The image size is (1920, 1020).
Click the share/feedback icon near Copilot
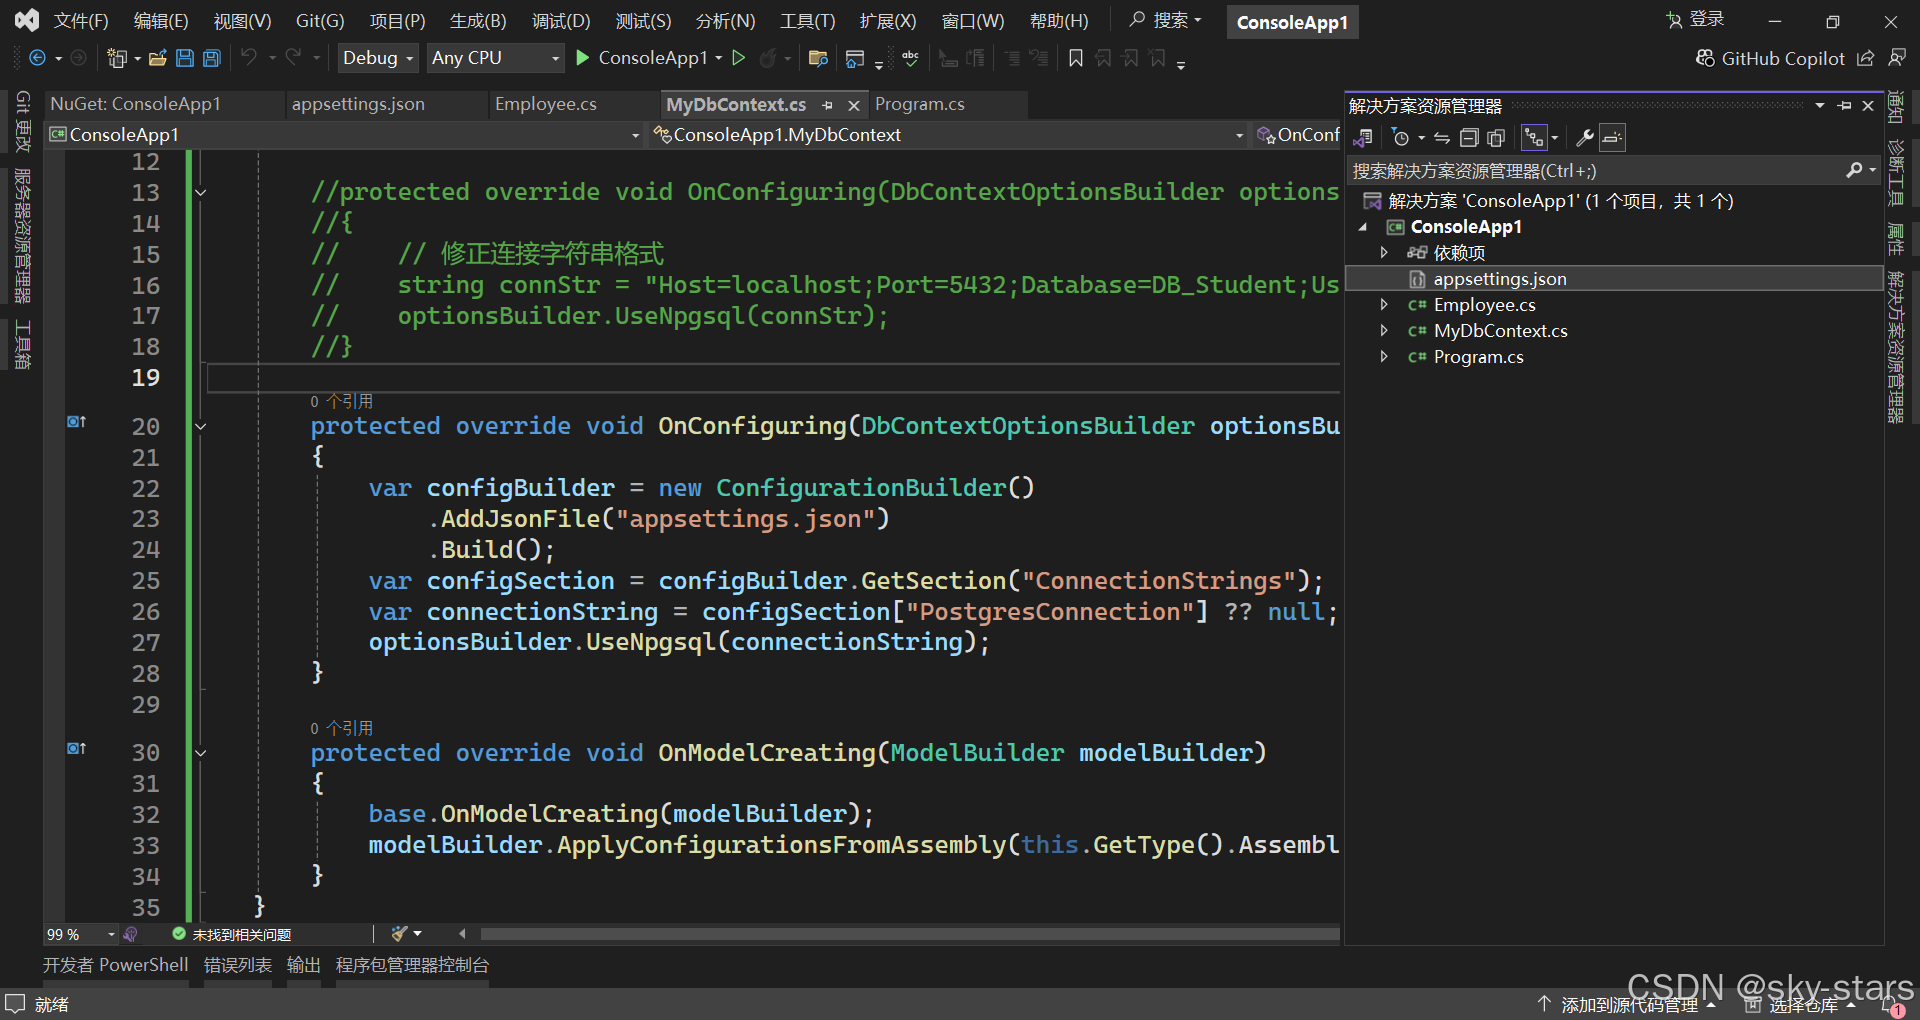1865,58
